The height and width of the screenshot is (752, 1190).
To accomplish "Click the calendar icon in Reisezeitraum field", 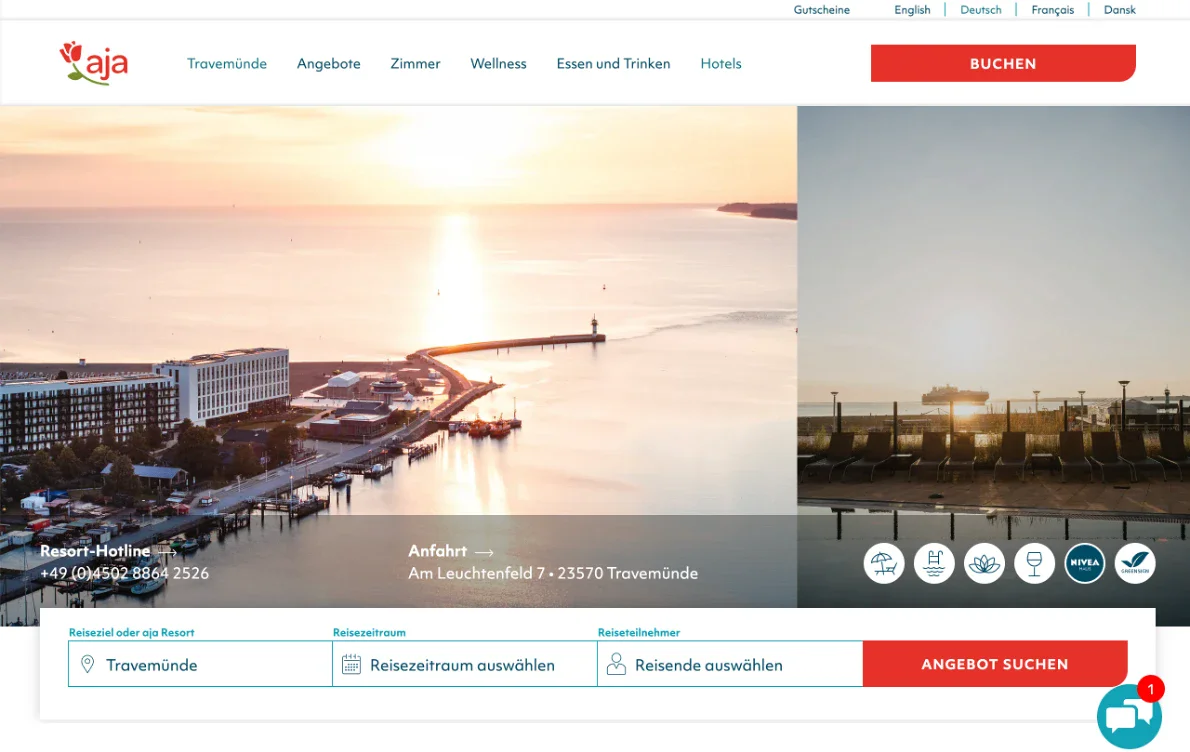I will click(x=351, y=665).
